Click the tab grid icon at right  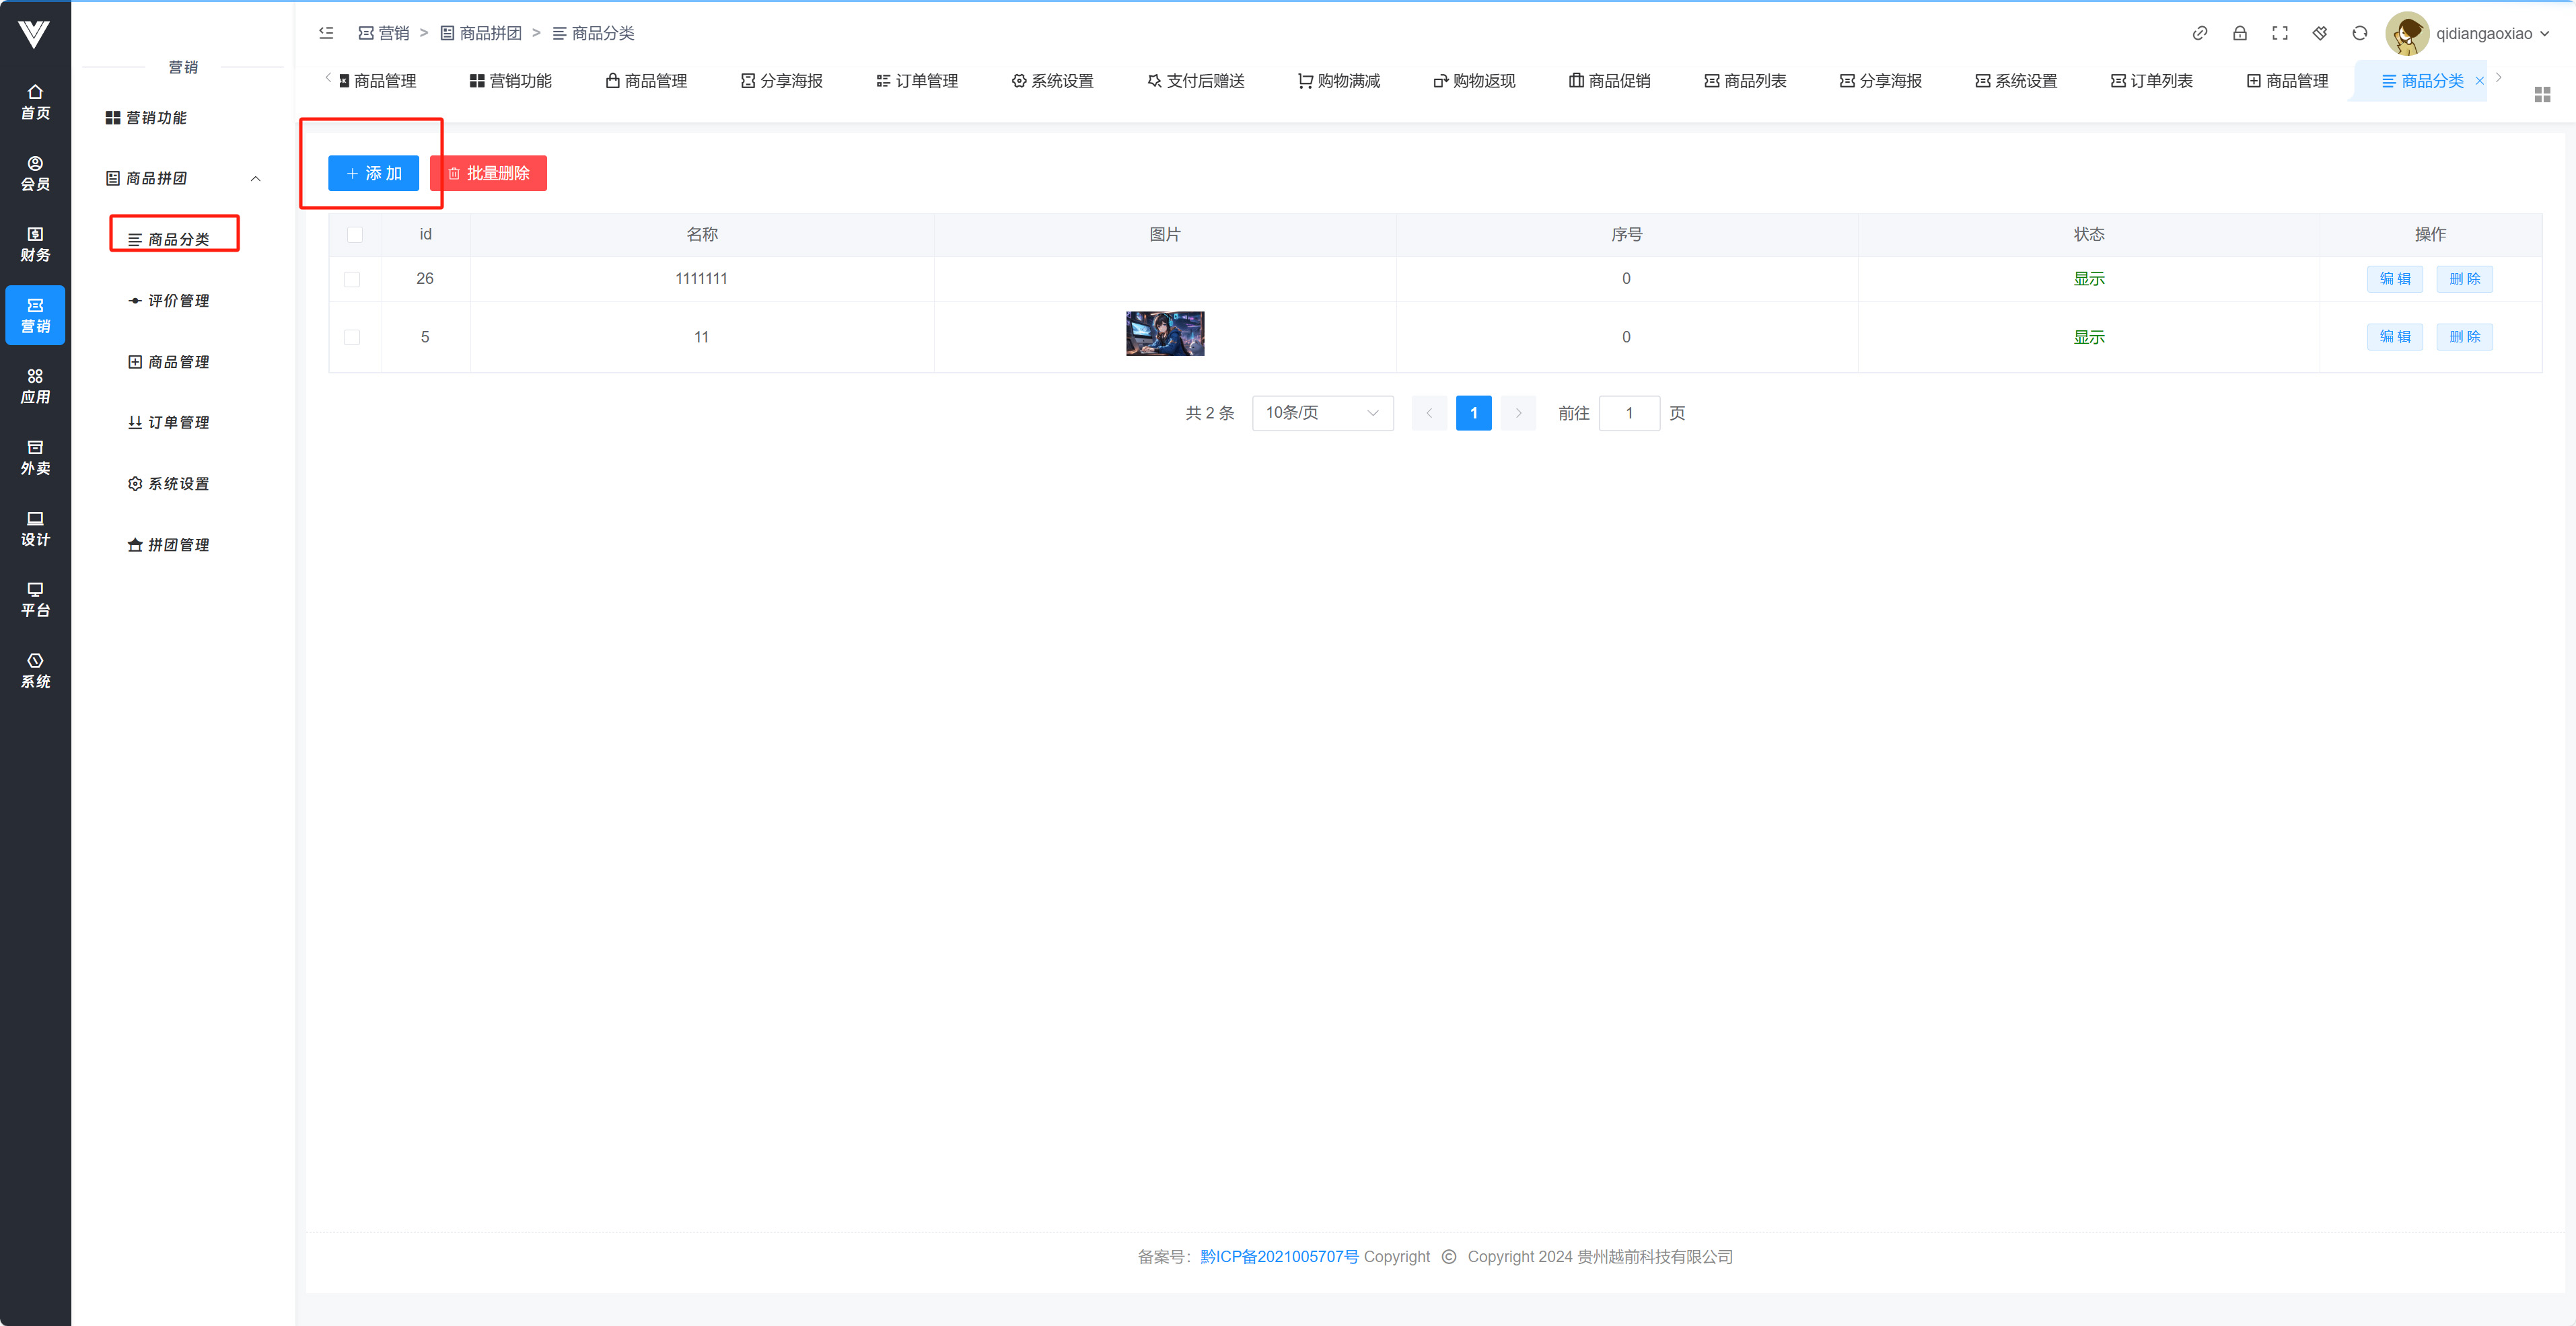pos(2542,94)
